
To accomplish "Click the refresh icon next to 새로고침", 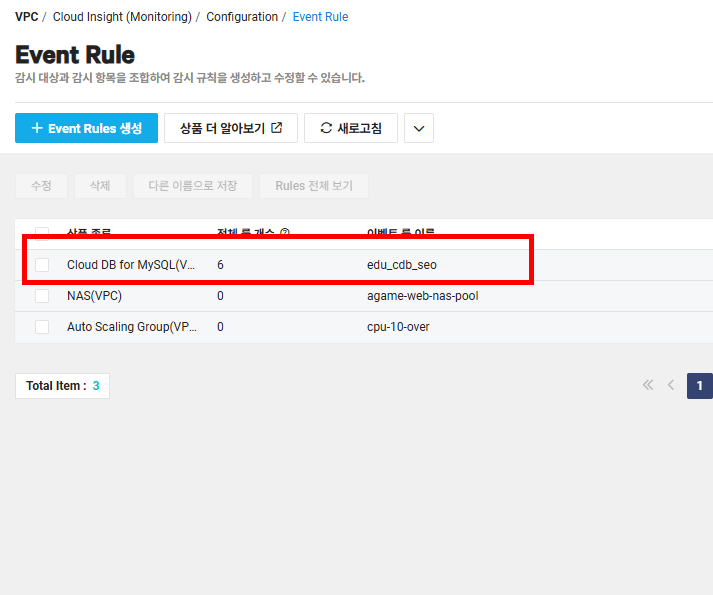I will click(326, 128).
